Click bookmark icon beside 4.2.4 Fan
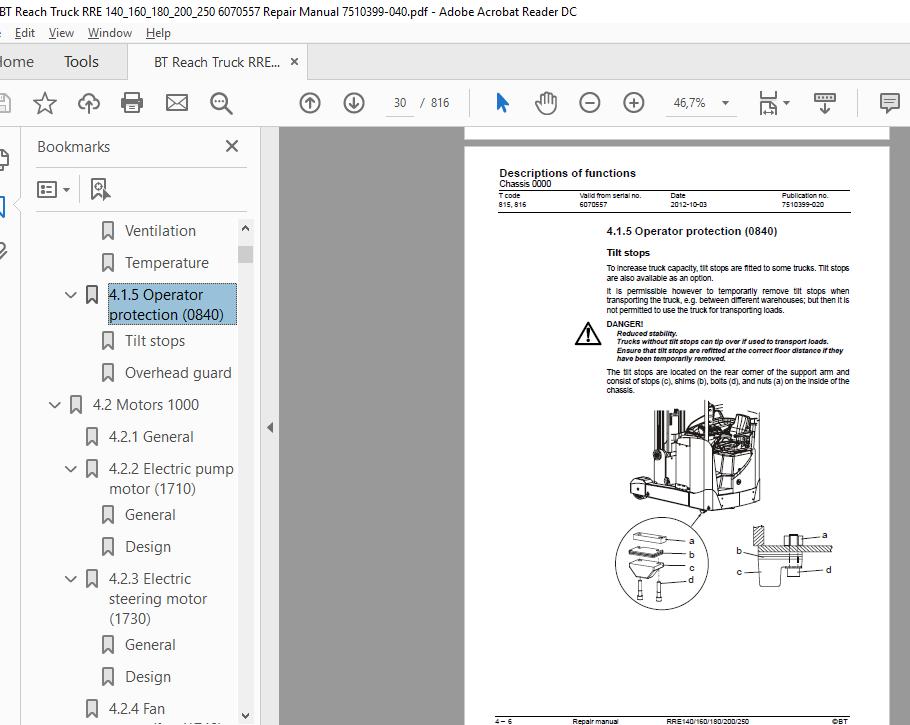 [92, 709]
